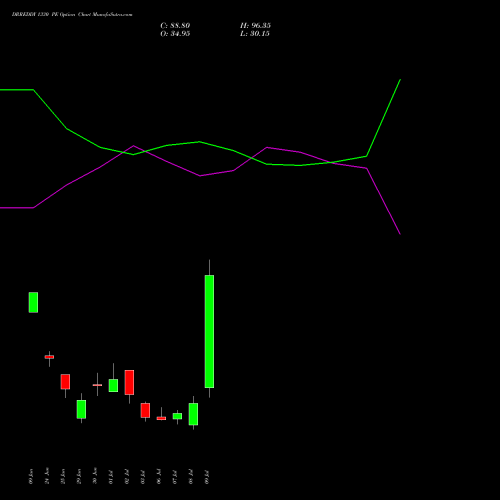Select the doji candlestick above 30 Jun

tap(97, 385)
